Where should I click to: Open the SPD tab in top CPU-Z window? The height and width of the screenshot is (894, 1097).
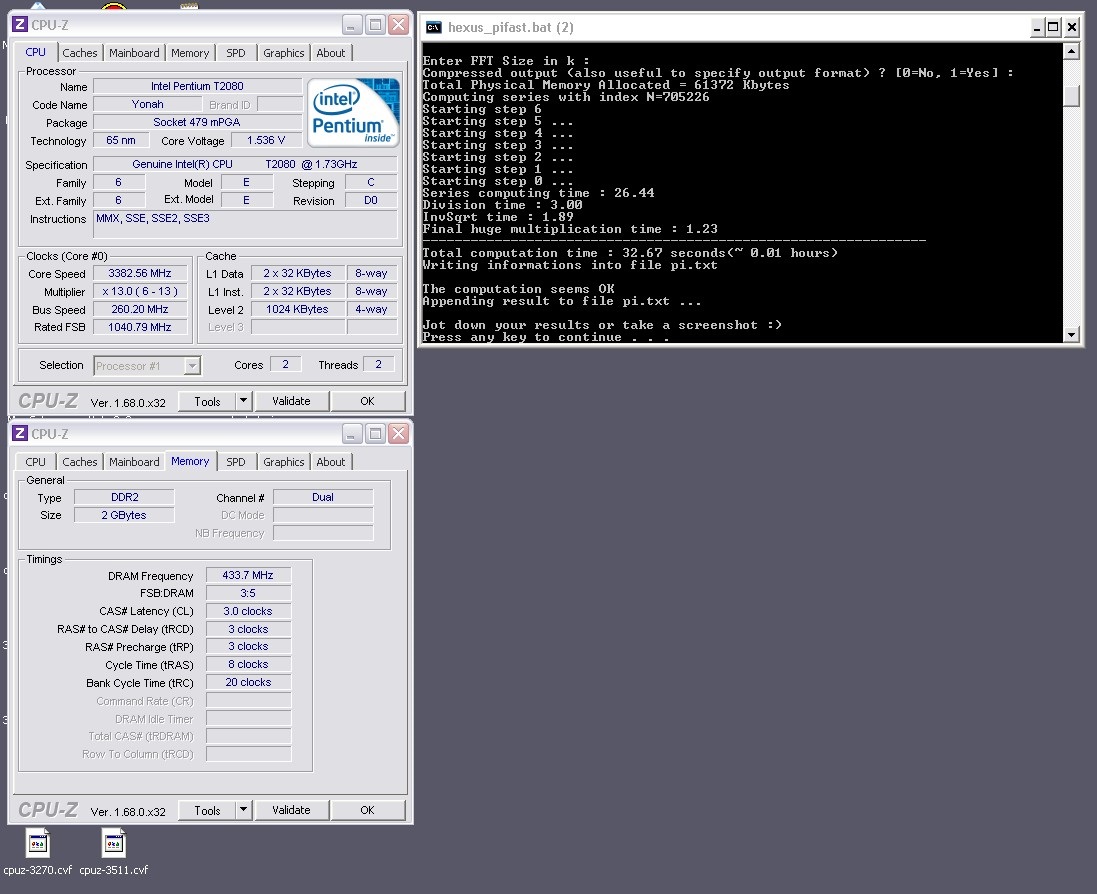(236, 53)
